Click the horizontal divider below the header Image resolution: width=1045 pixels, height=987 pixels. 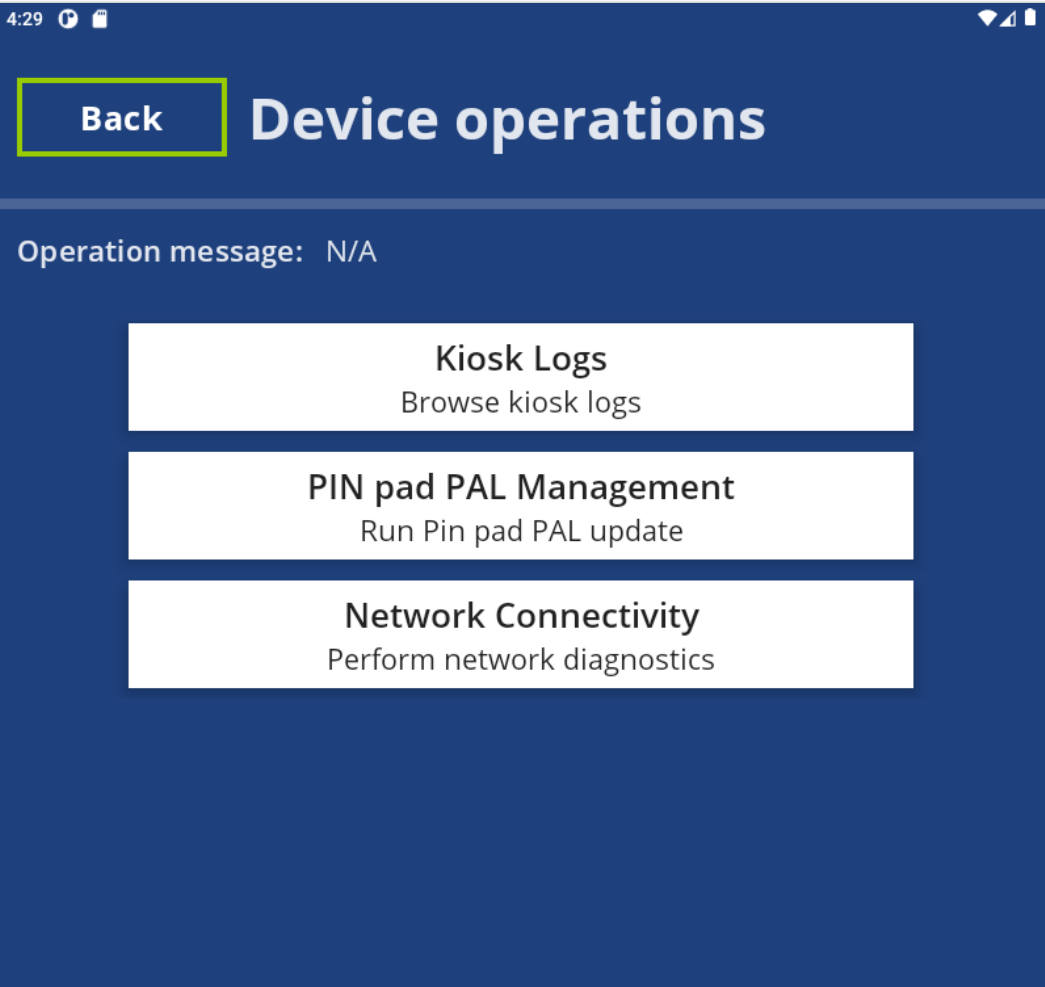[522, 204]
